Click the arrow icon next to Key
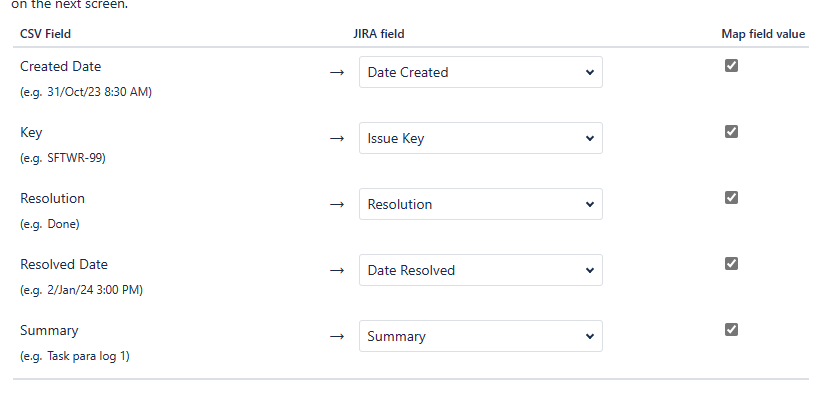 point(337,138)
